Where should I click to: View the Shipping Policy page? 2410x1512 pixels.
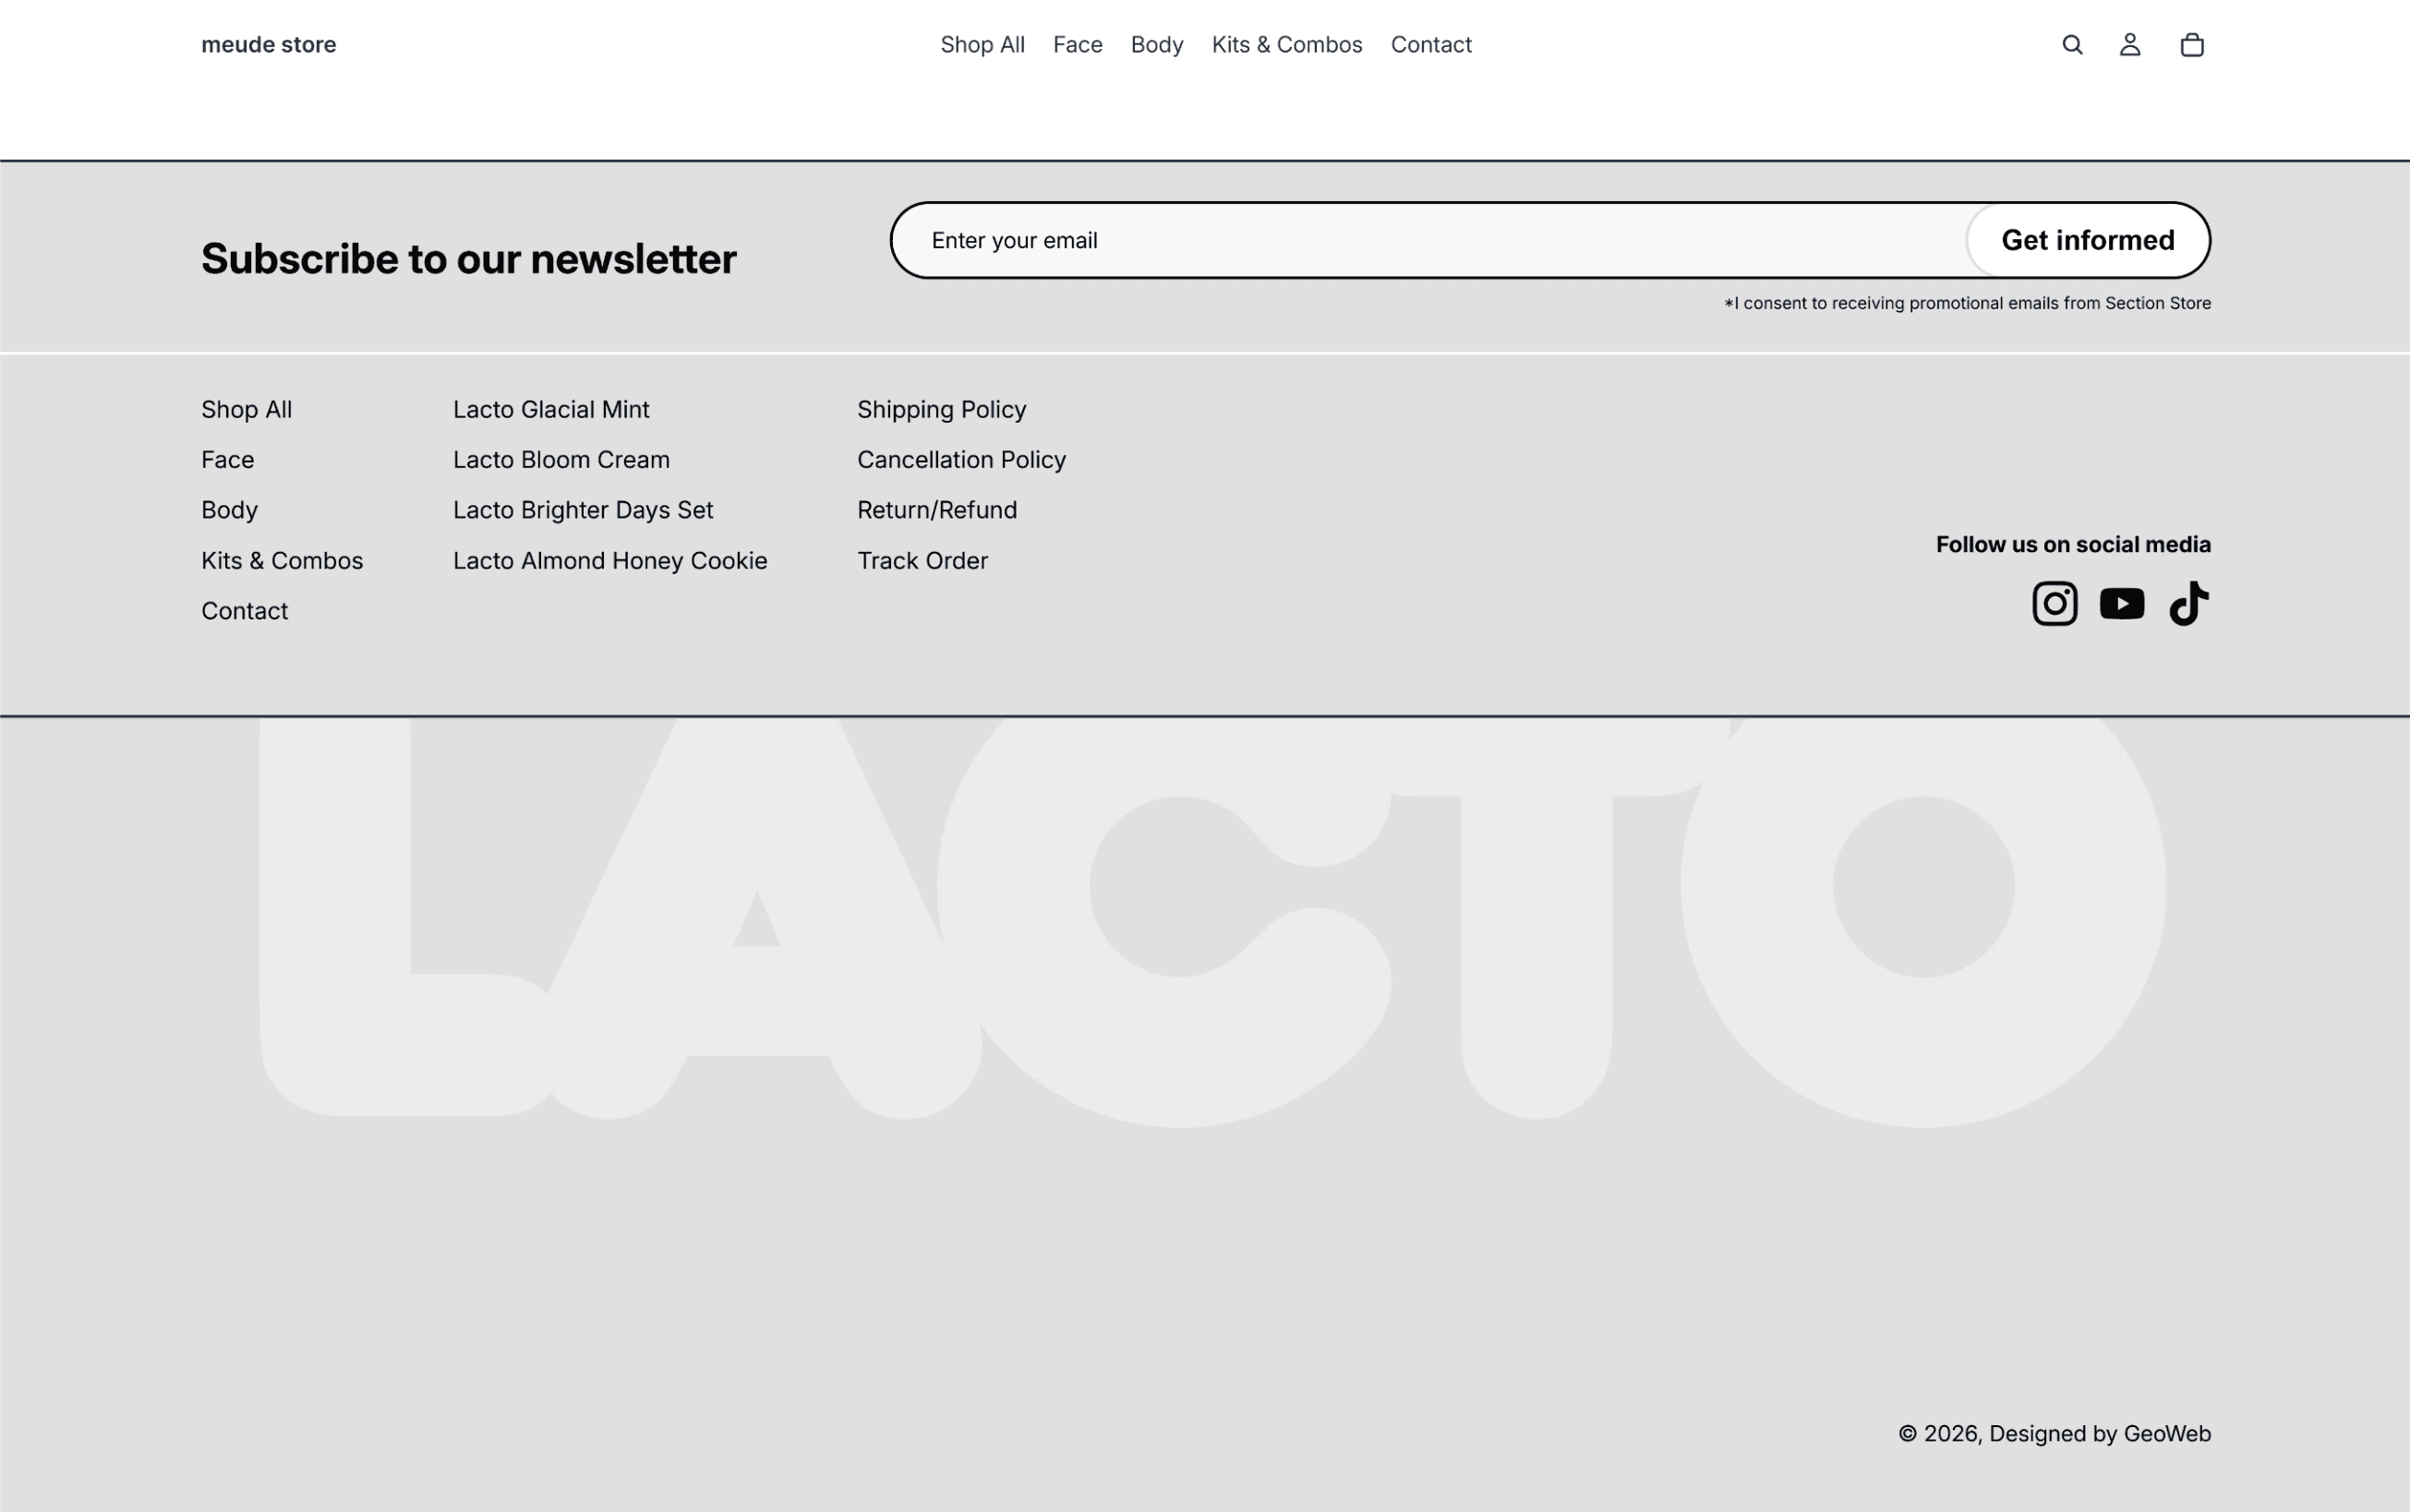point(941,409)
